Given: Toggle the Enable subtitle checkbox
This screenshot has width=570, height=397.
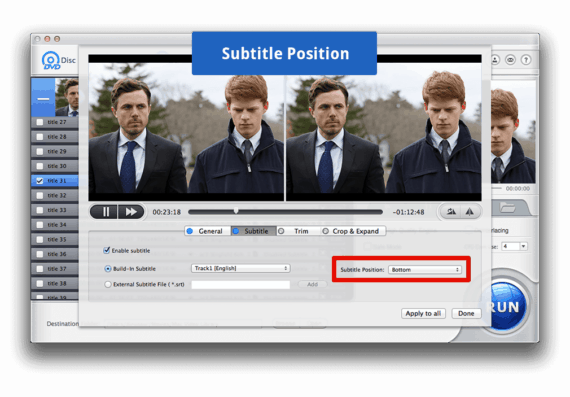Looking at the screenshot, I should tap(107, 250).
